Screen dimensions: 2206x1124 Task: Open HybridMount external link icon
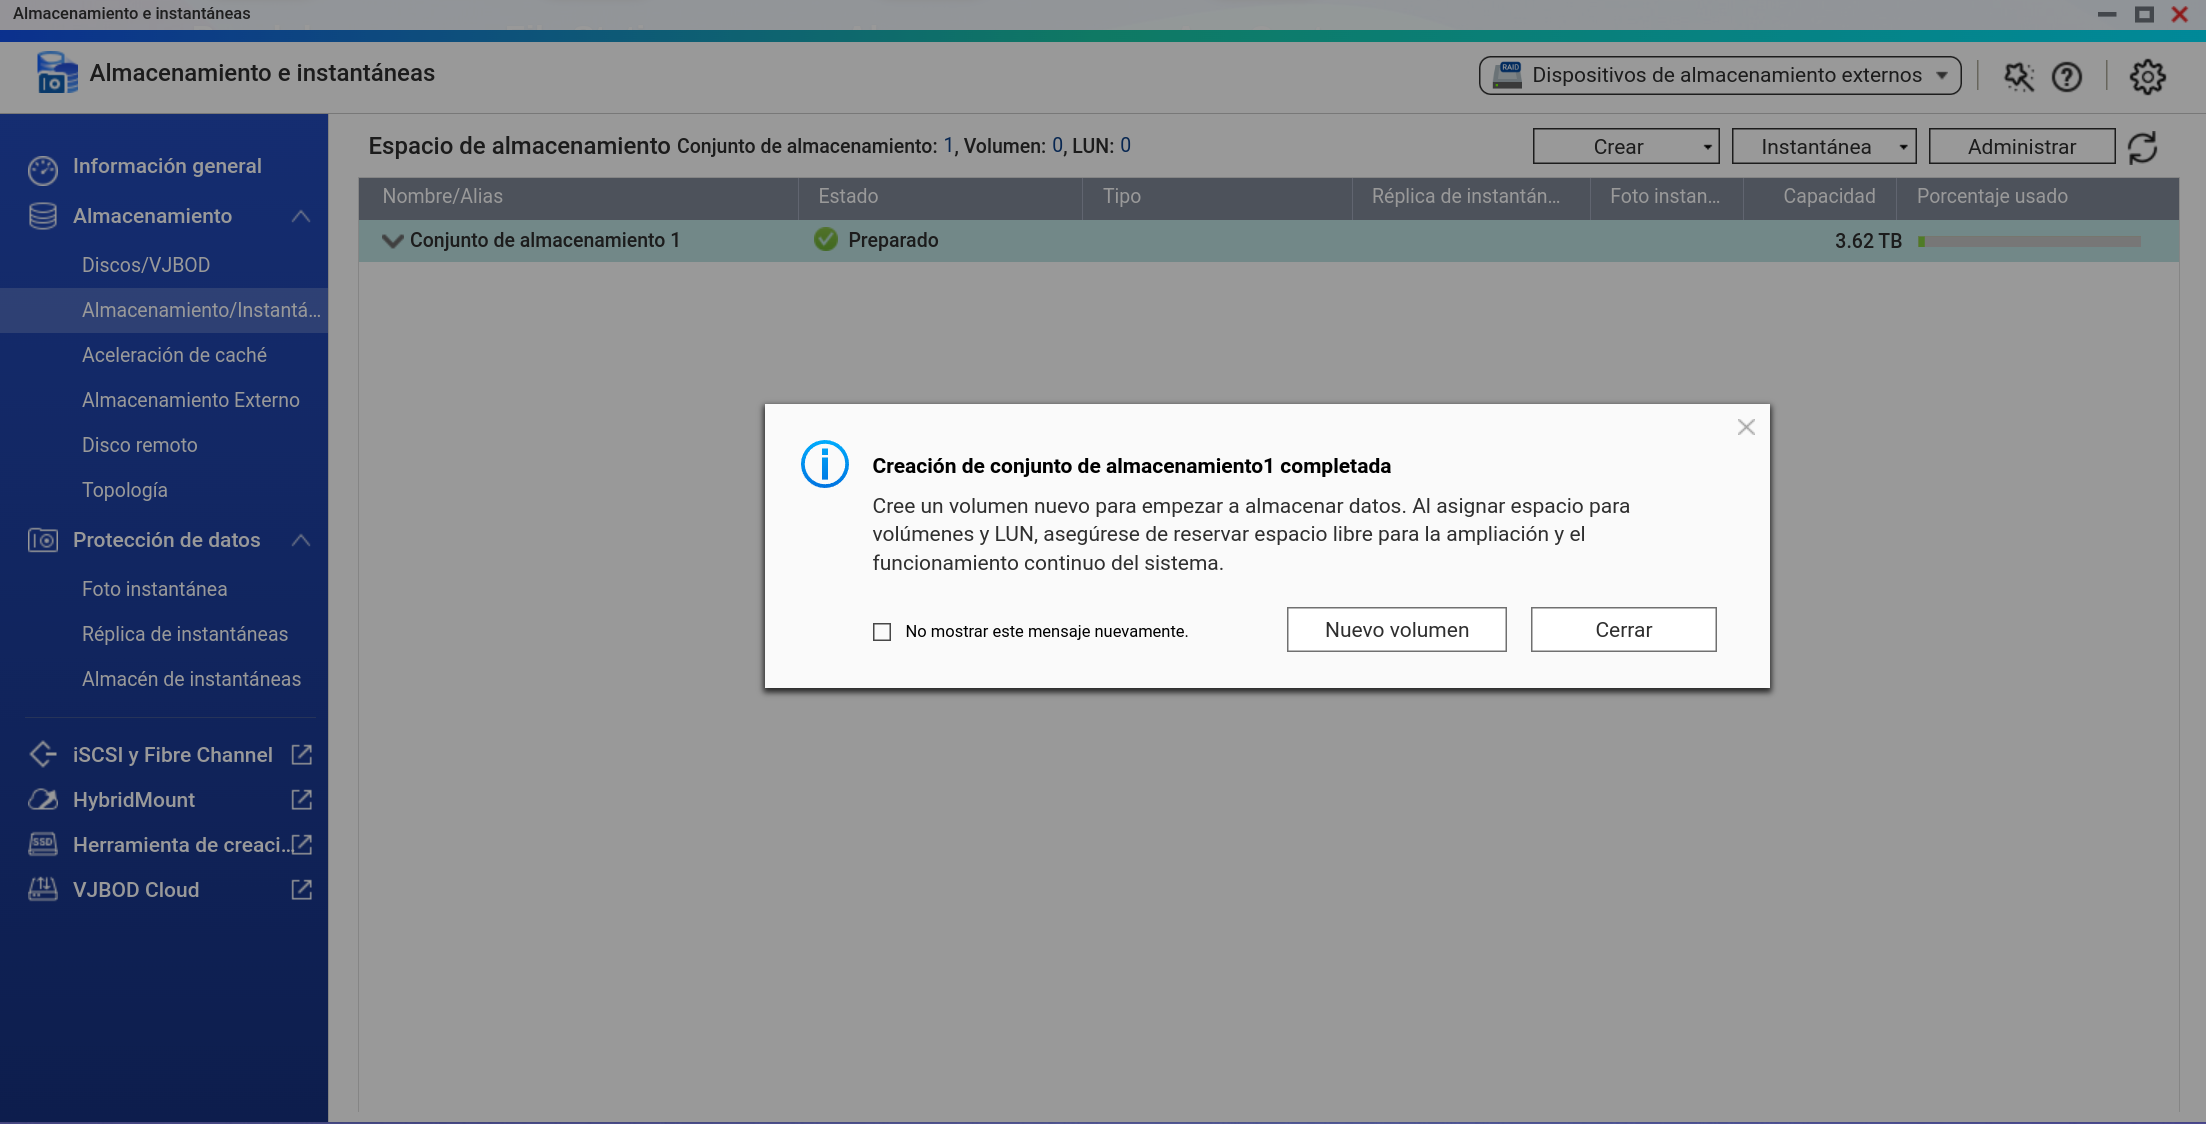click(301, 800)
